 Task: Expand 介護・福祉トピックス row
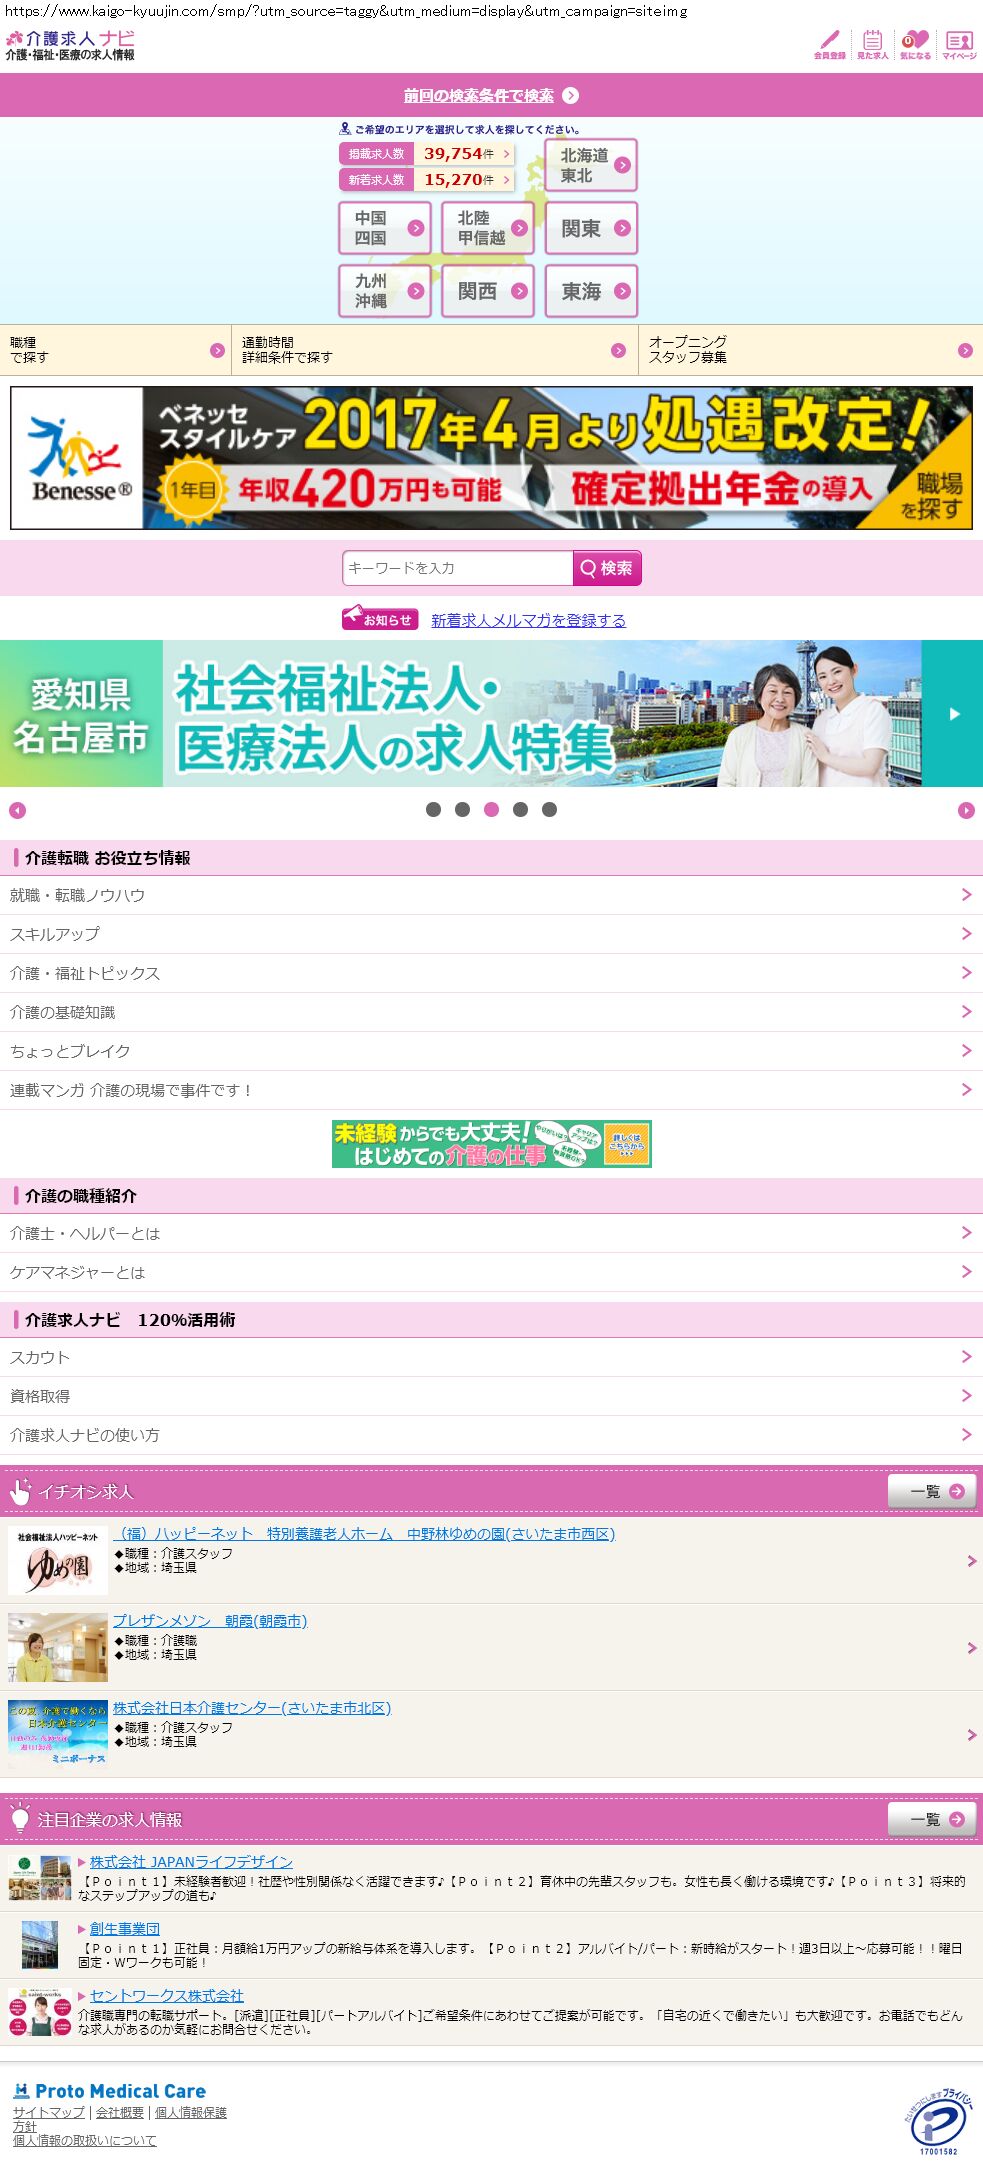491,973
